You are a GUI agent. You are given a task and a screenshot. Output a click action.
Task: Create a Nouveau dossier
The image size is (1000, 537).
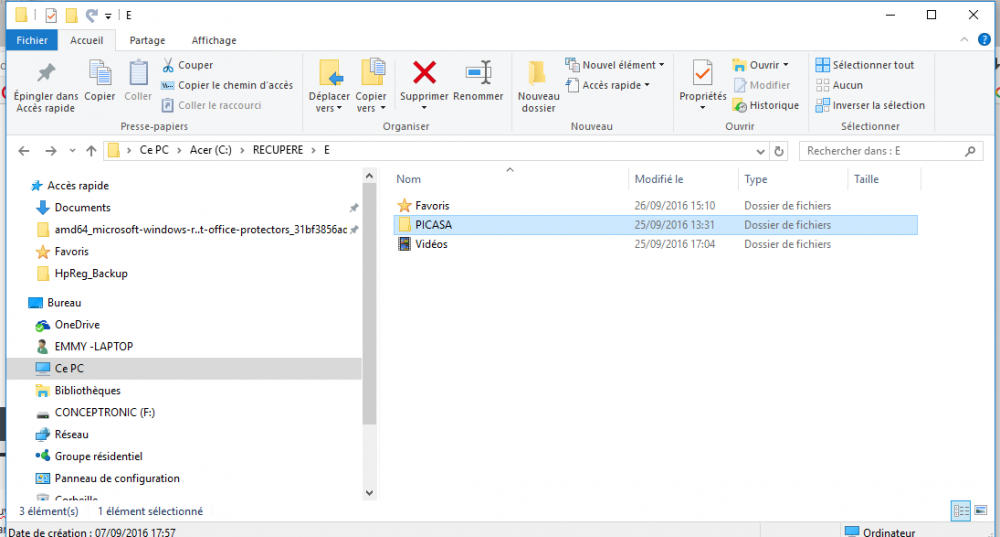coord(538,87)
